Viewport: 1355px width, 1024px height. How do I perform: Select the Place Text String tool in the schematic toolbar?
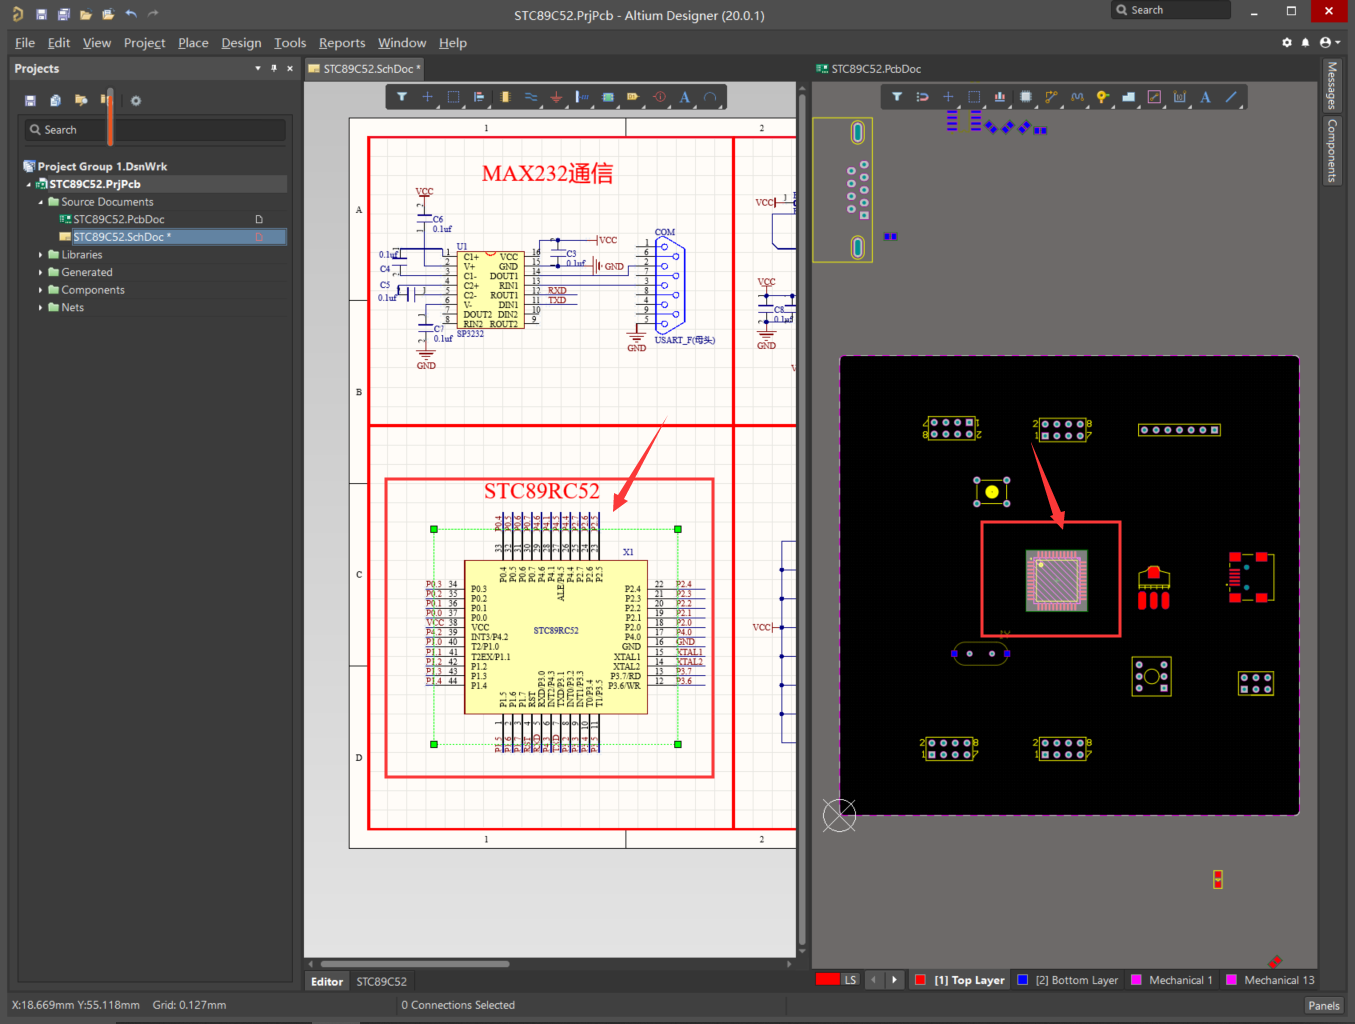(684, 96)
